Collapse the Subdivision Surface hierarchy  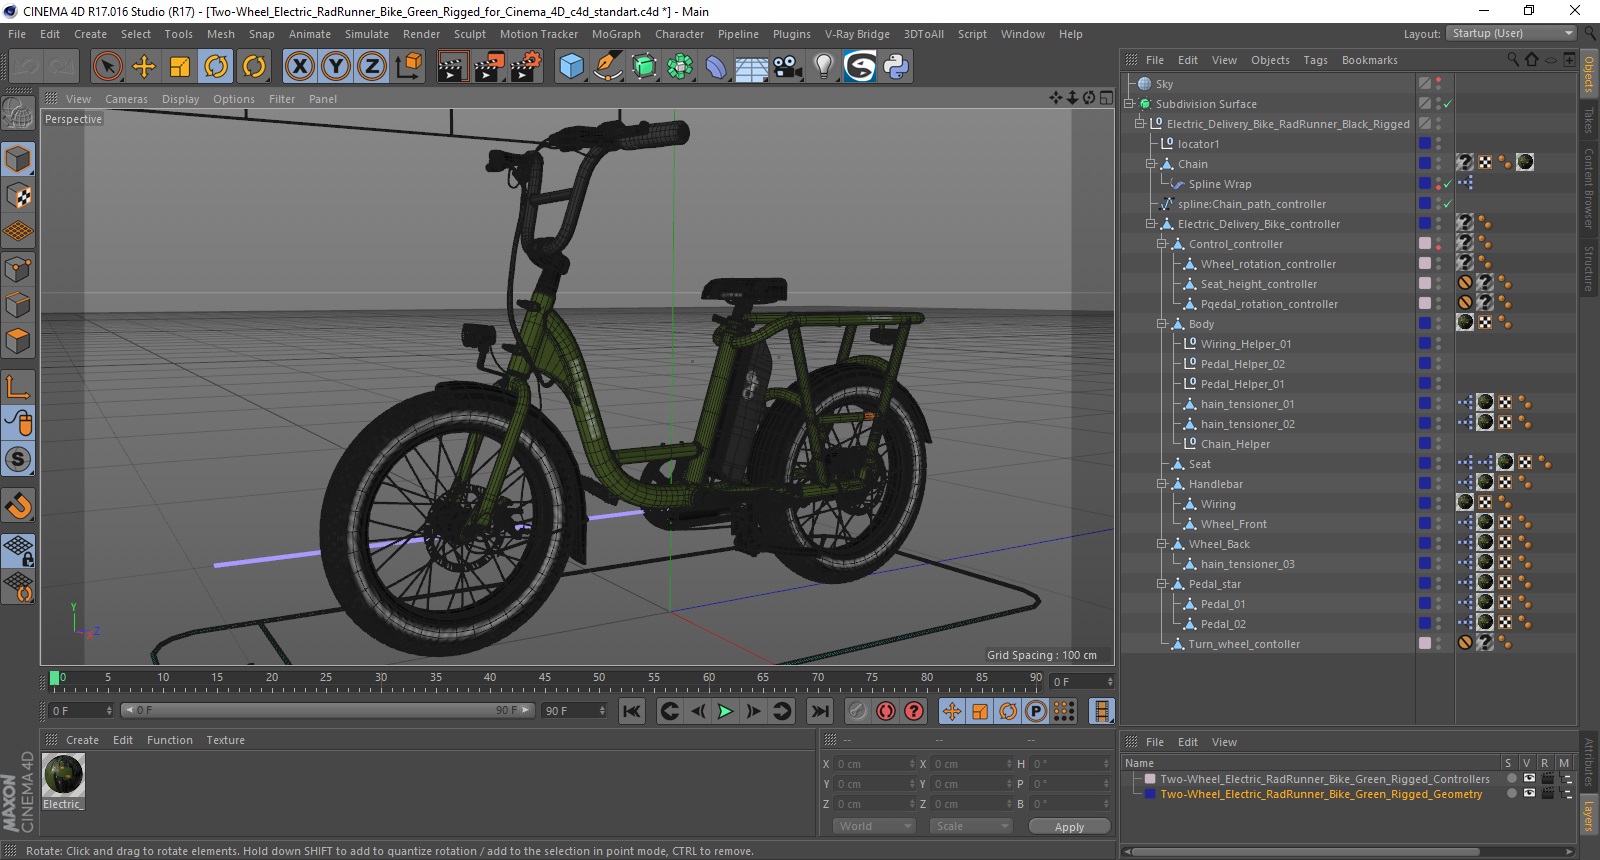click(1129, 104)
